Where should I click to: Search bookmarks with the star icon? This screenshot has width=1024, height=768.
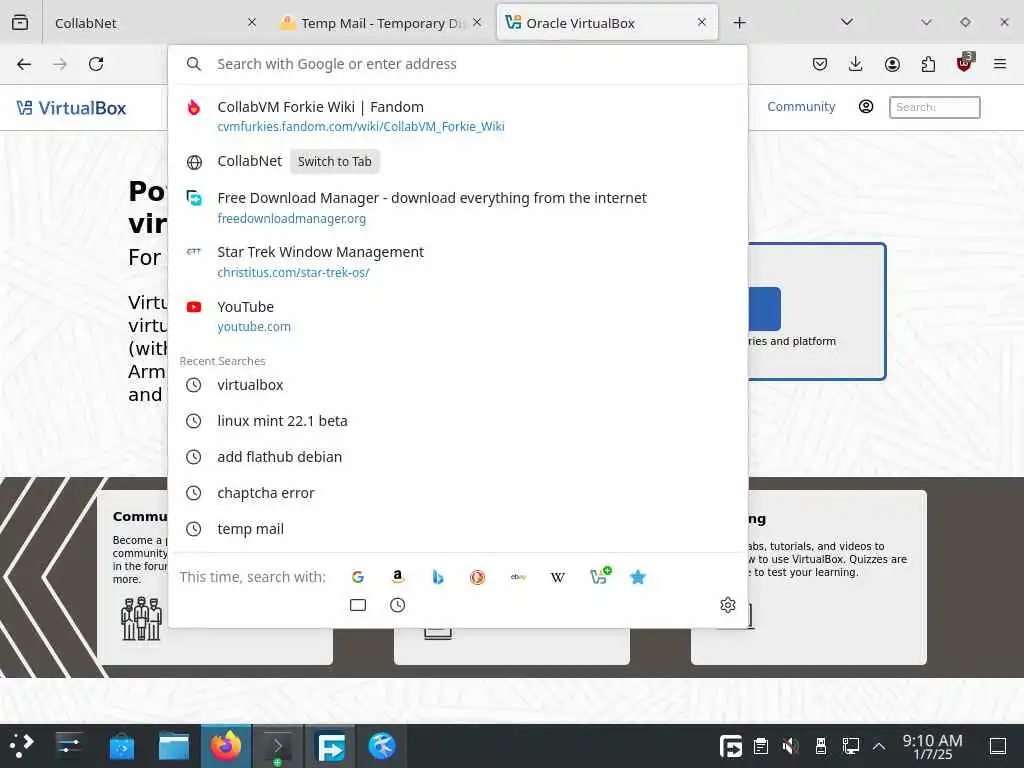pos(638,577)
